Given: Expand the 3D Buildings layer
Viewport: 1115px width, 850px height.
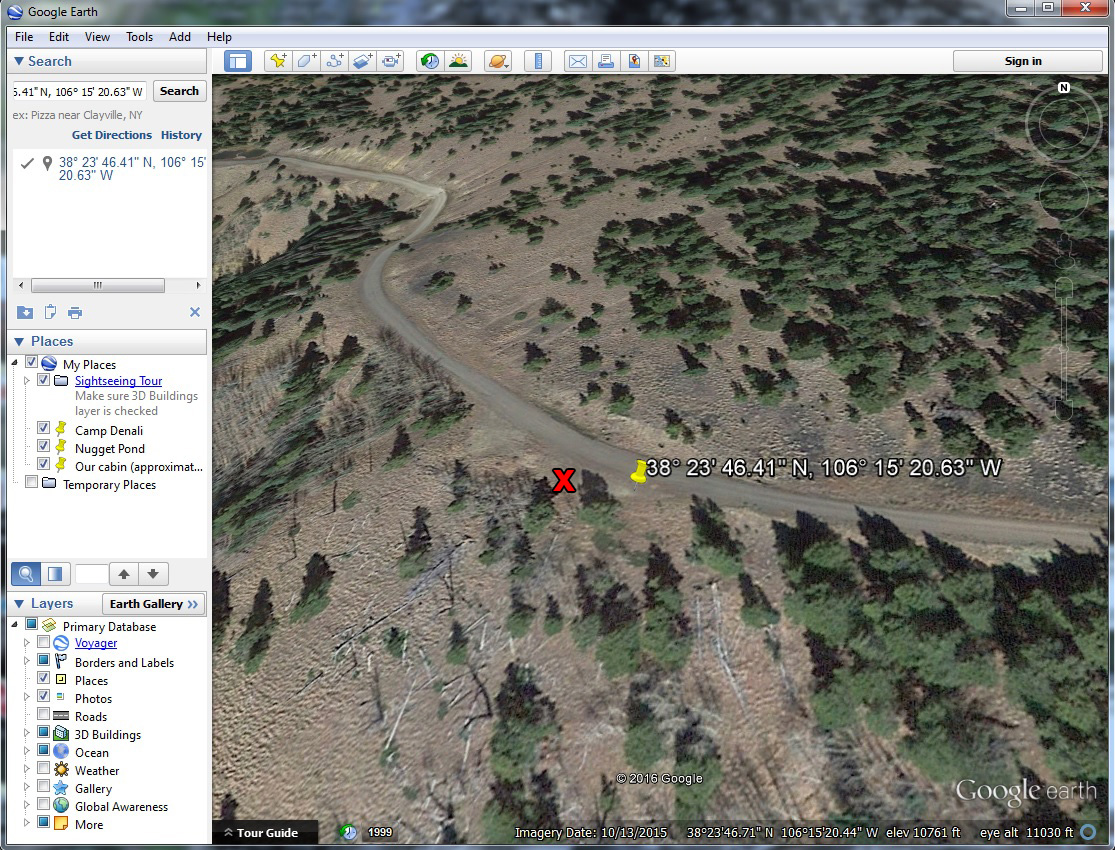Looking at the screenshot, I should click(x=27, y=733).
